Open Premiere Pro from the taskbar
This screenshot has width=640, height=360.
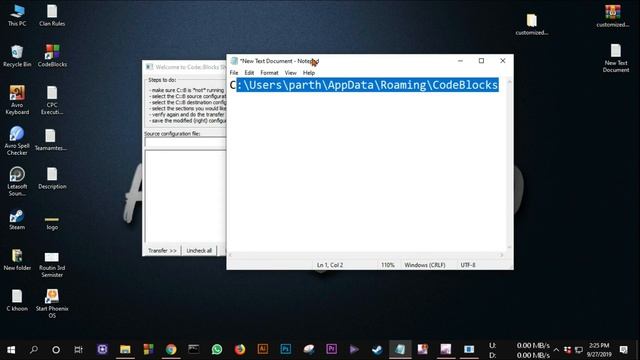331,349
